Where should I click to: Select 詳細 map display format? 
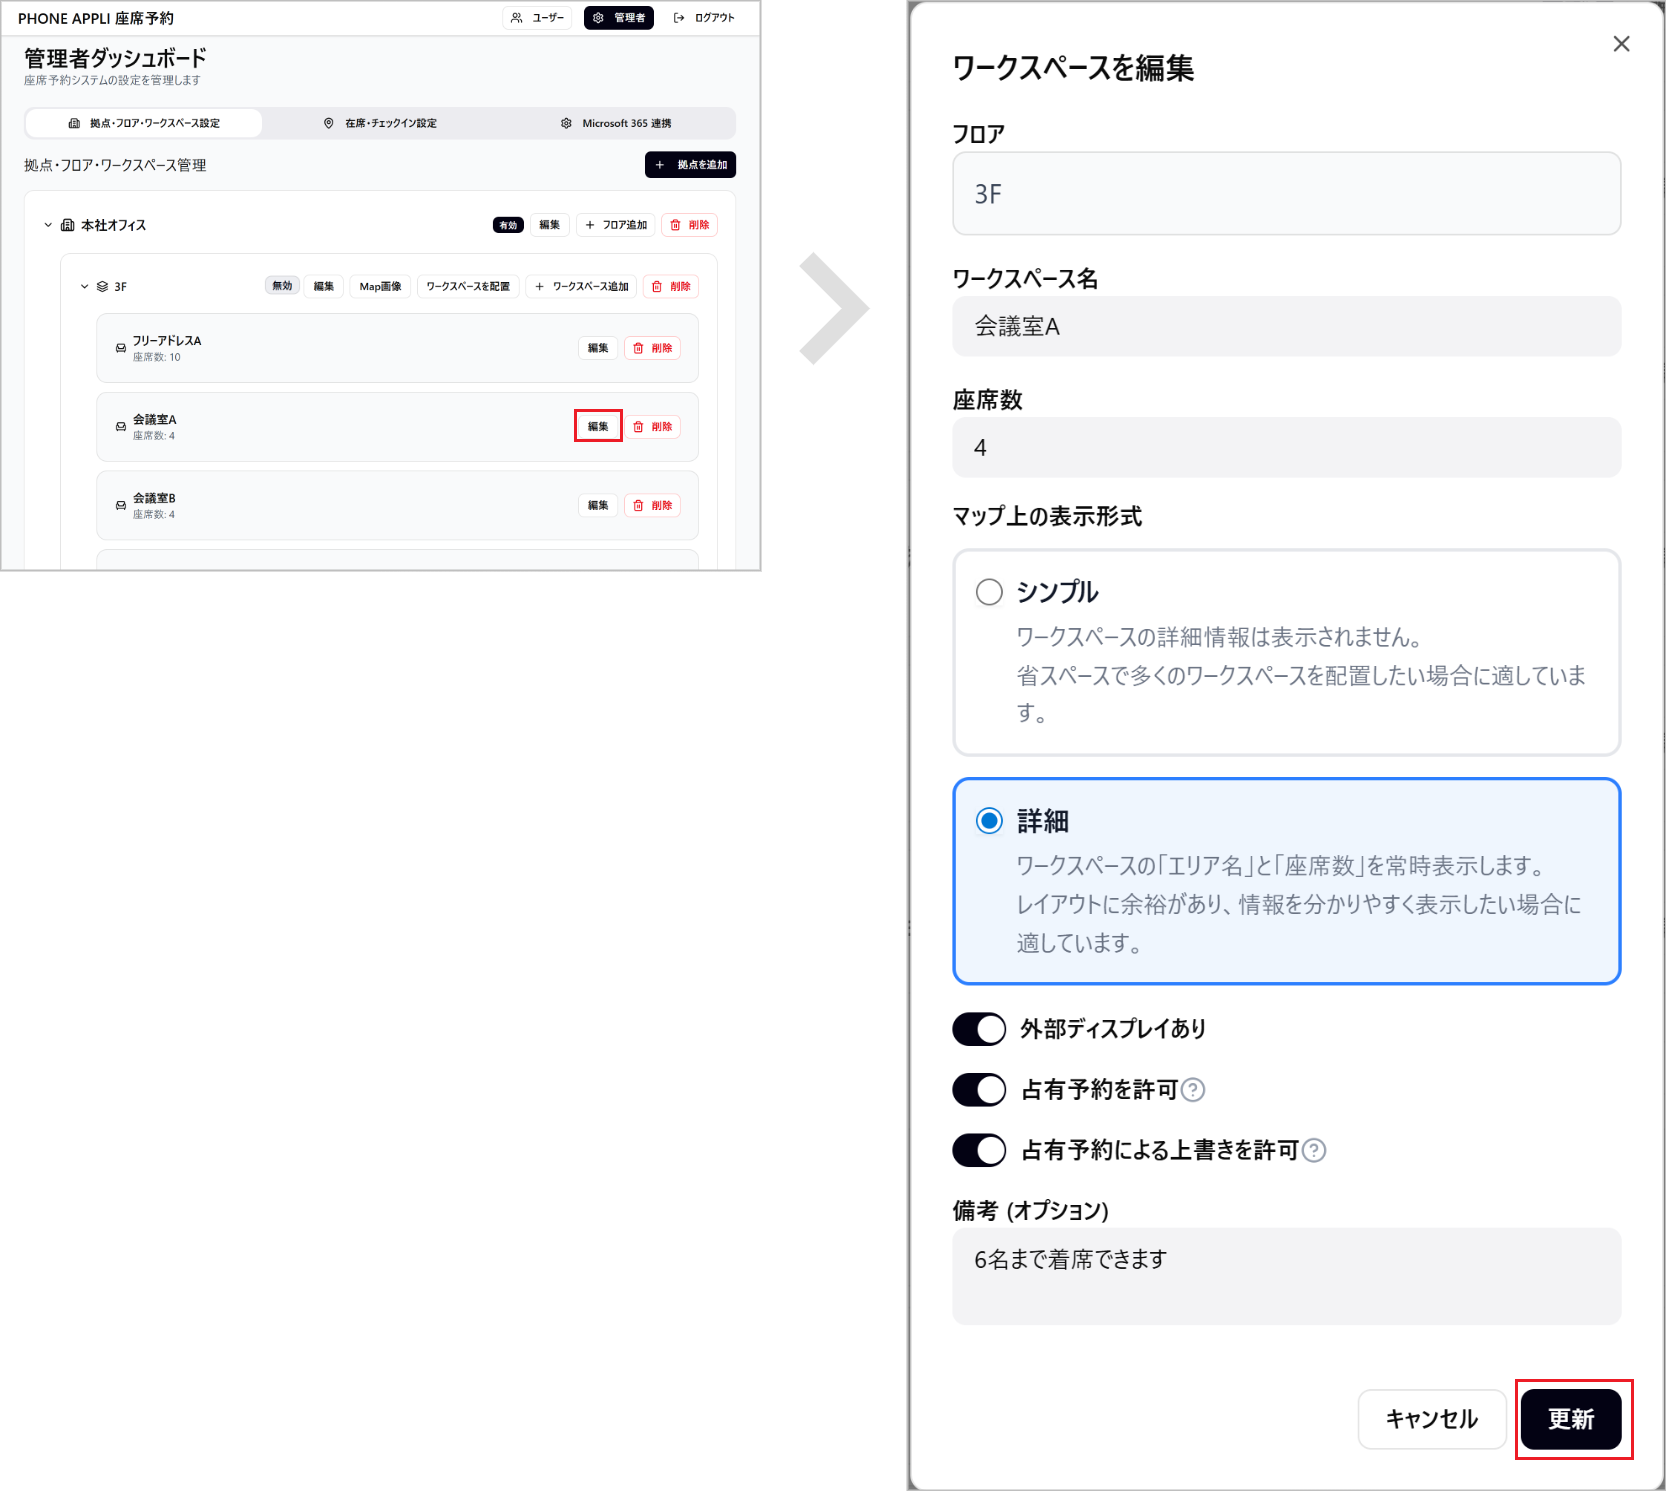(x=989, y=821)
